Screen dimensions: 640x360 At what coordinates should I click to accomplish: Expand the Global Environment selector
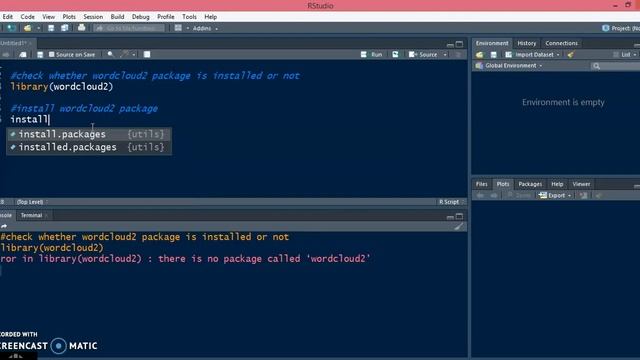point(509,66)
